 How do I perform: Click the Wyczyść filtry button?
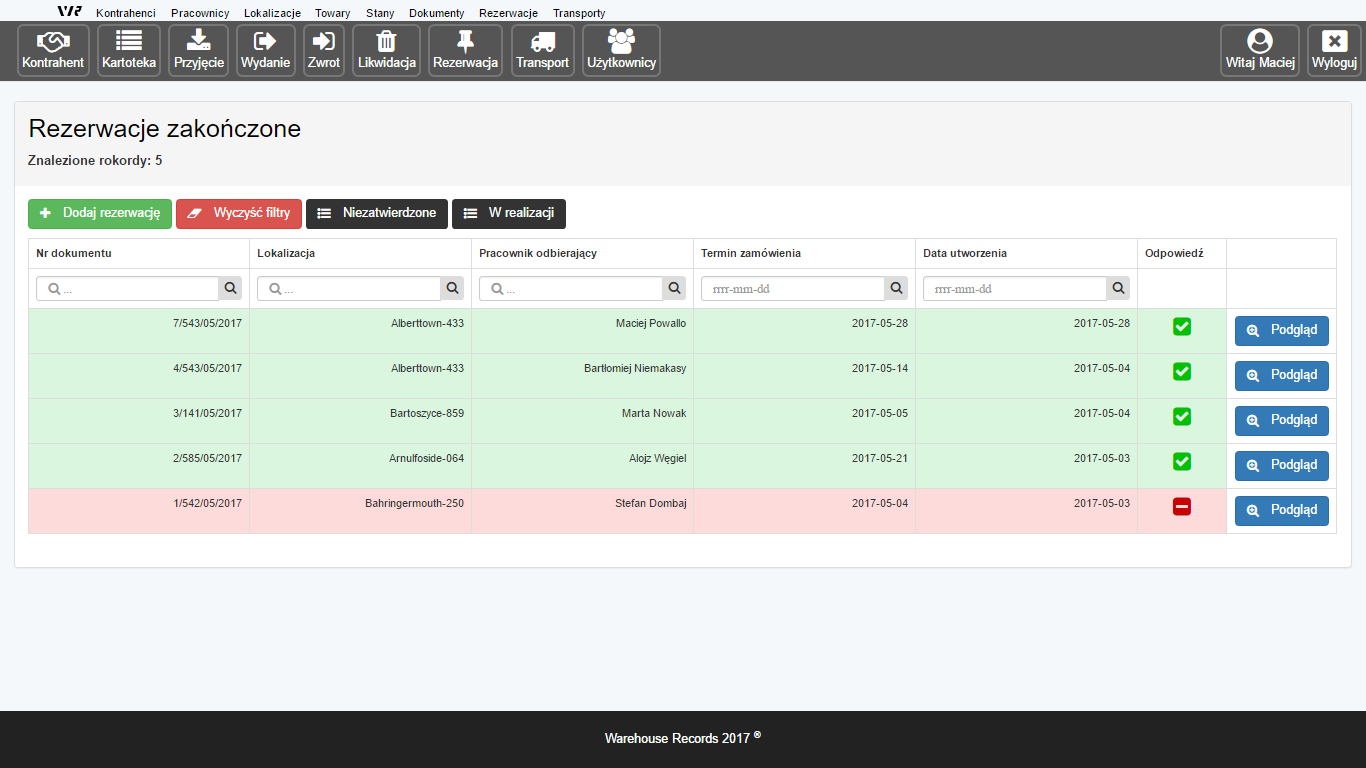click(x=239, y=214)
